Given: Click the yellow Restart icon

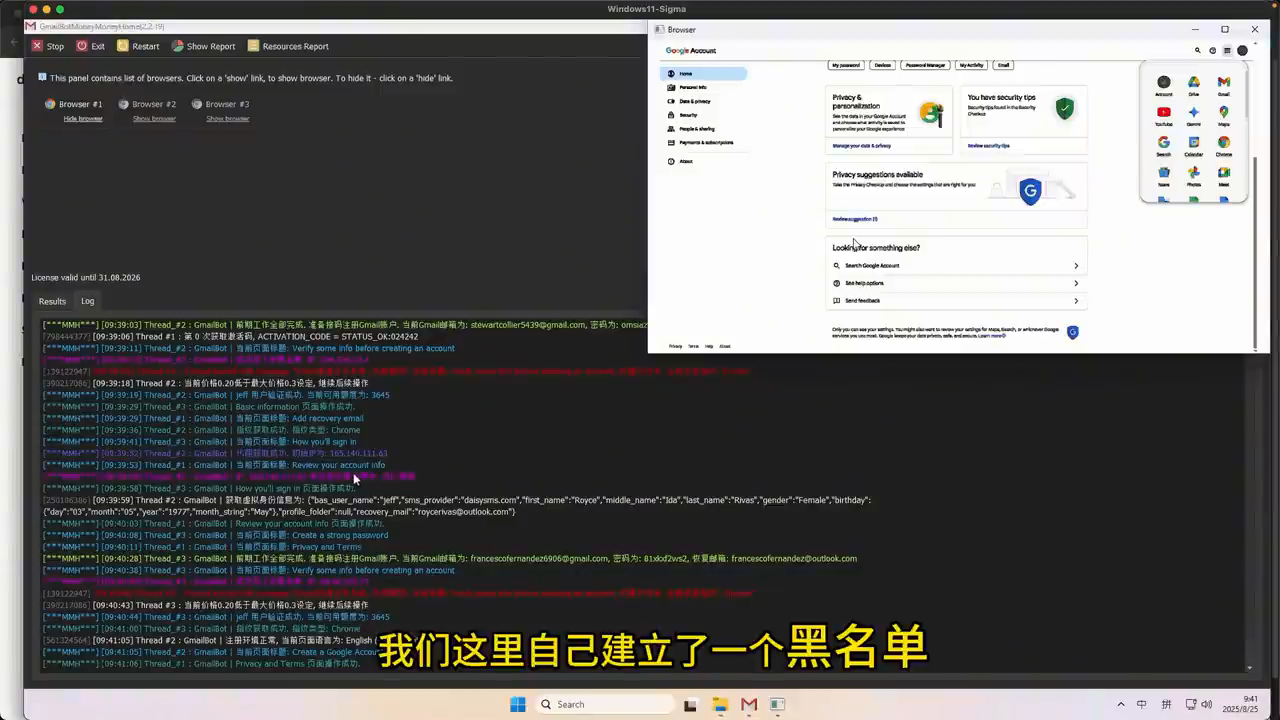Looking at the screenshot, I should point(123,46).
